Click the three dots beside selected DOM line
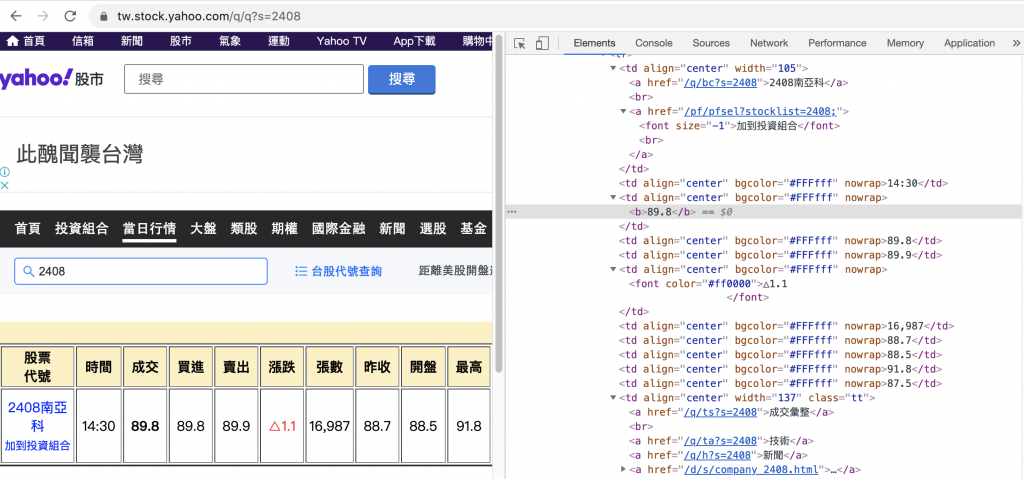The height and width of the screenshot is (479, 1024). (x=512, y=212)
